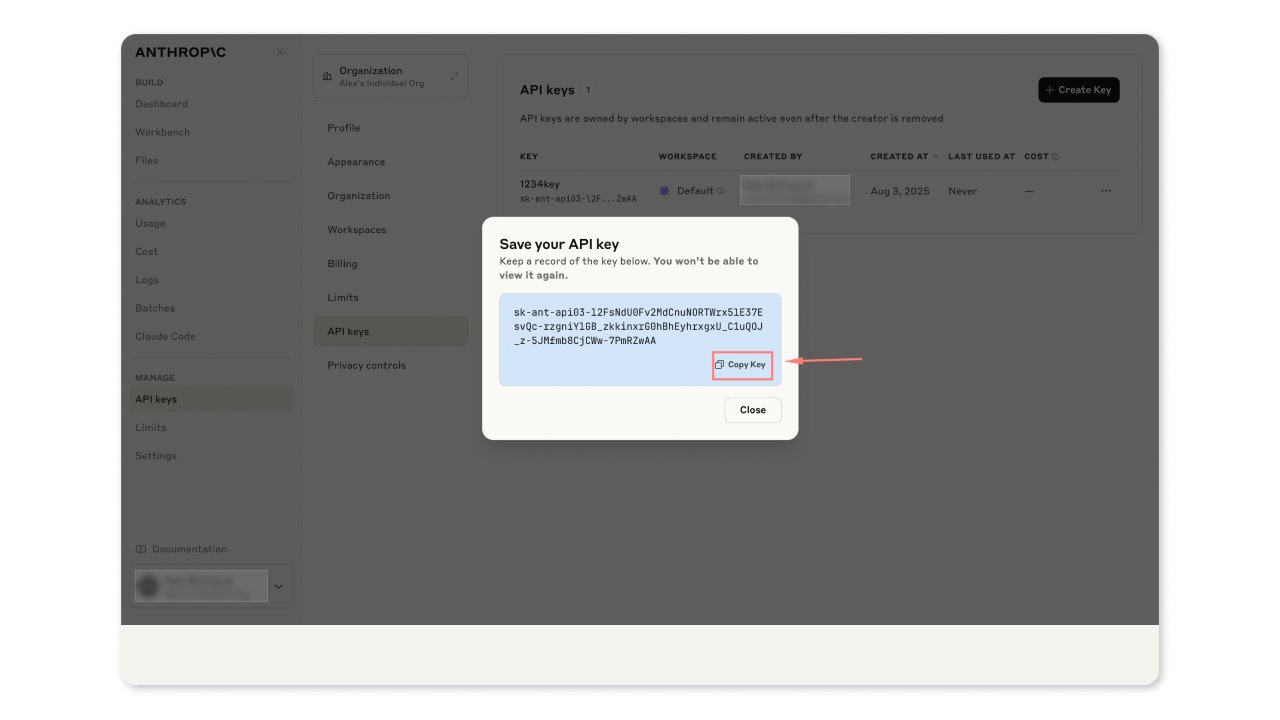Click the truncated key sk-ant-api03-l2F...ZwAA
This screenshot has width=1280, height=720.
click(x=578, y=199)
